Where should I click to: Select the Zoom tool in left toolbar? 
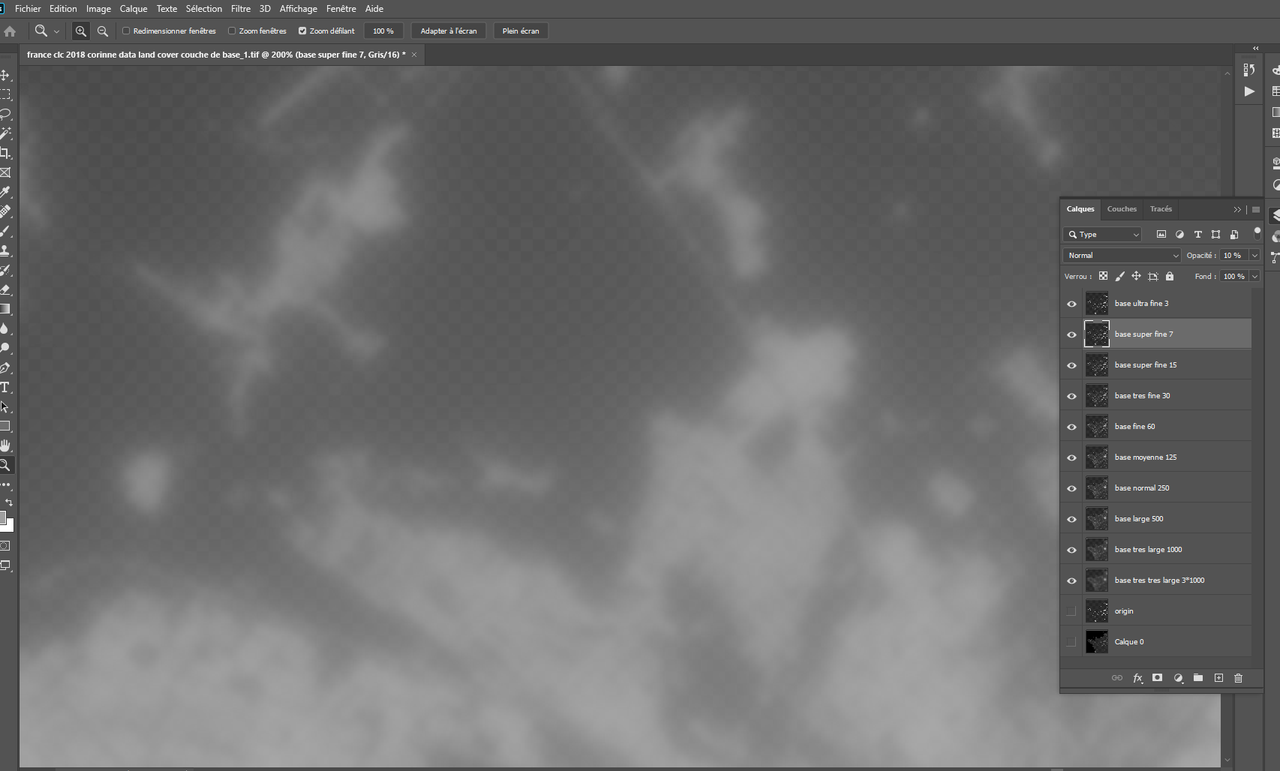click(5, 465)
